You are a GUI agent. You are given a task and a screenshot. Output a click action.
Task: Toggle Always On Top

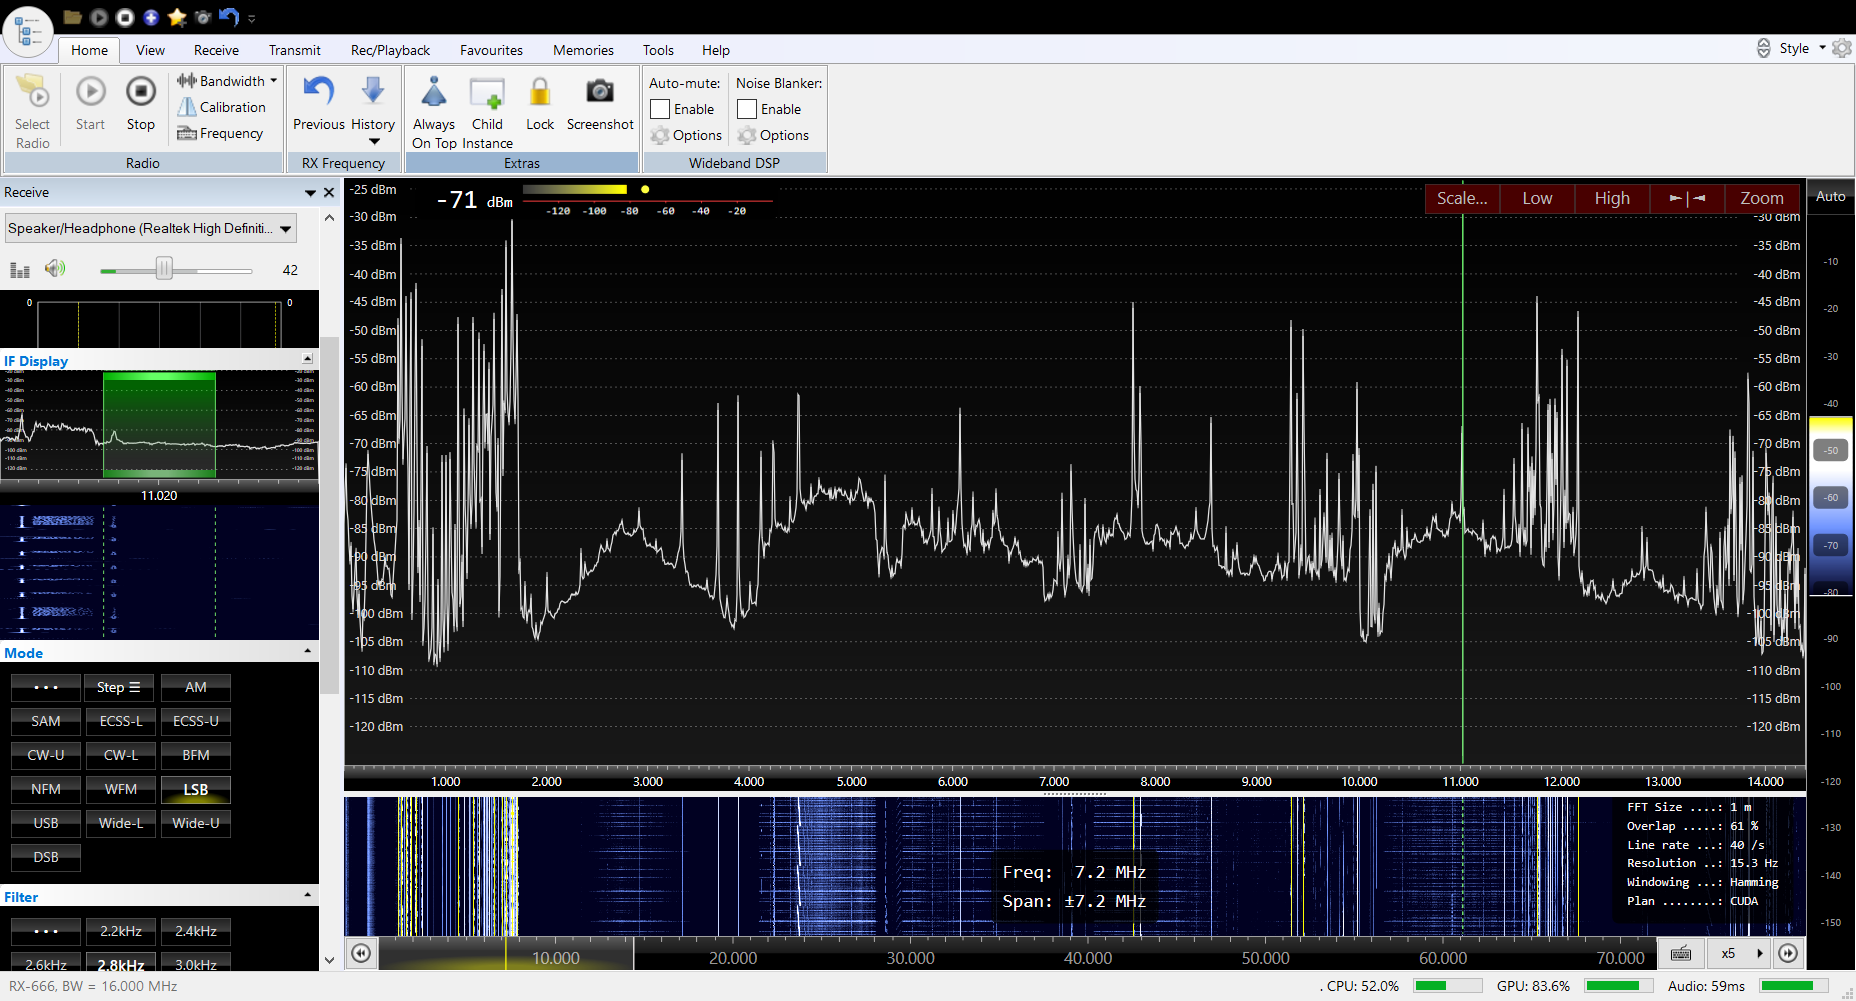(434, 94)
